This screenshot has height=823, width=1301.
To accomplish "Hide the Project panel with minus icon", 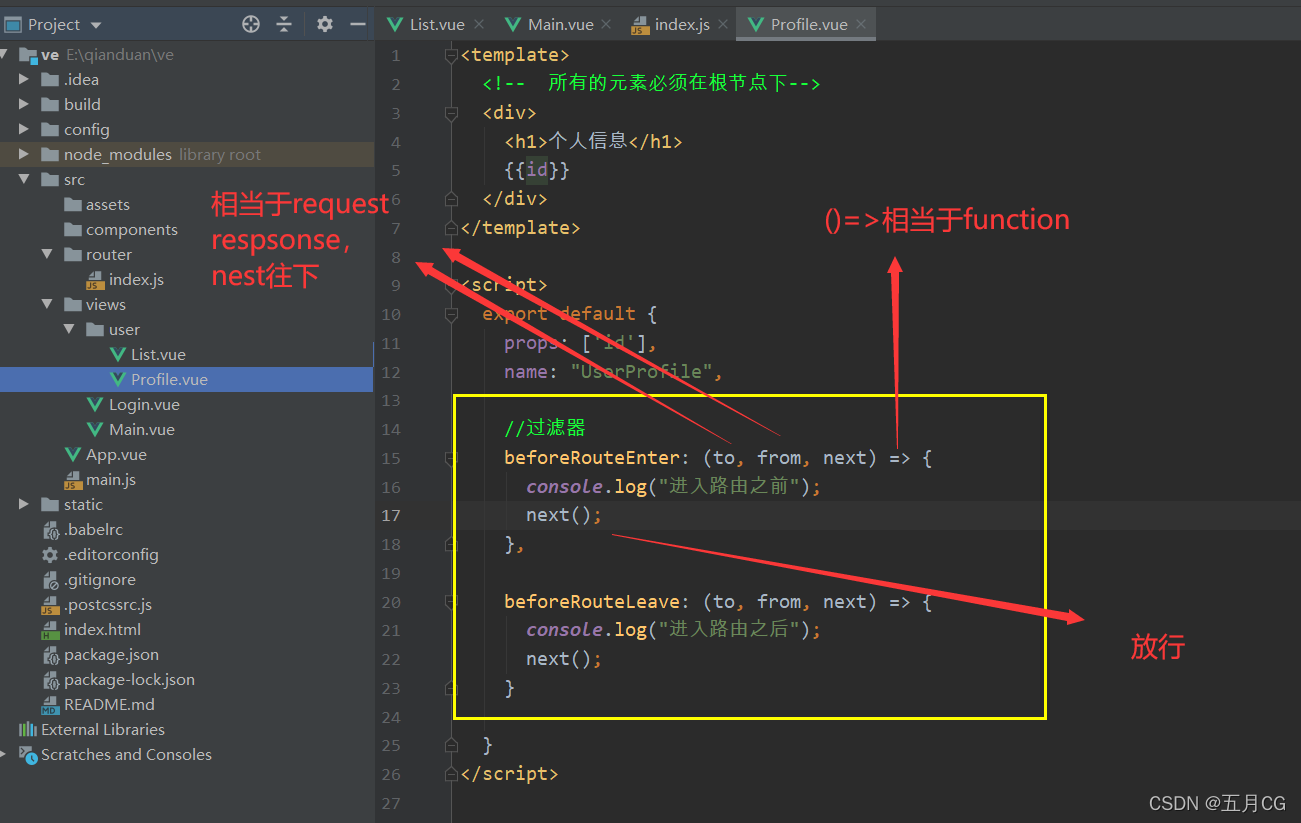I will (358, 24).
